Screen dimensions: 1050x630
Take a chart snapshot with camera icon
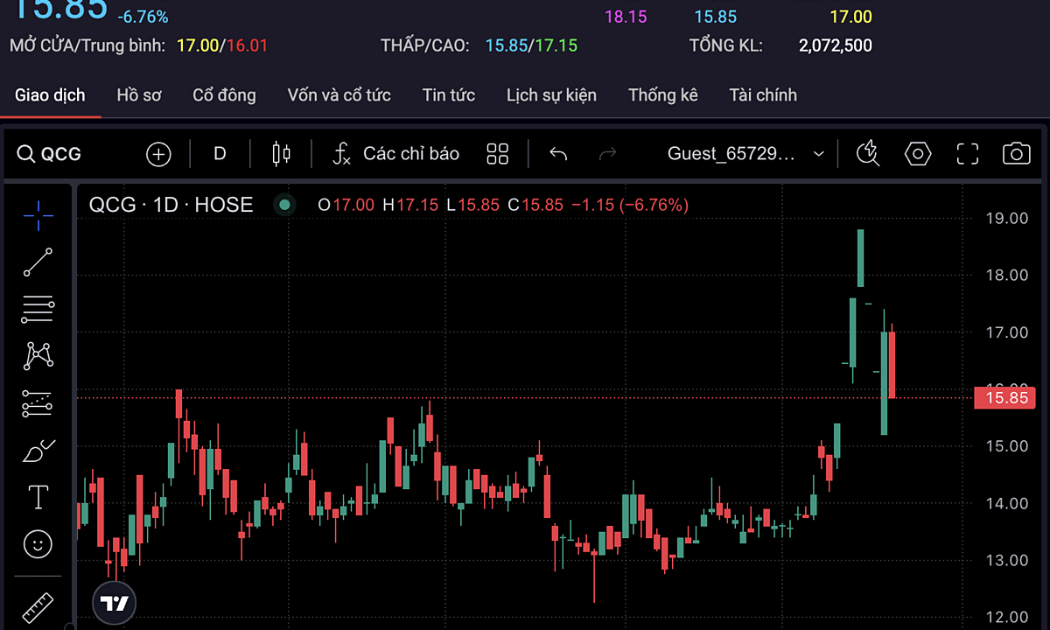[x=1016, y=154]
